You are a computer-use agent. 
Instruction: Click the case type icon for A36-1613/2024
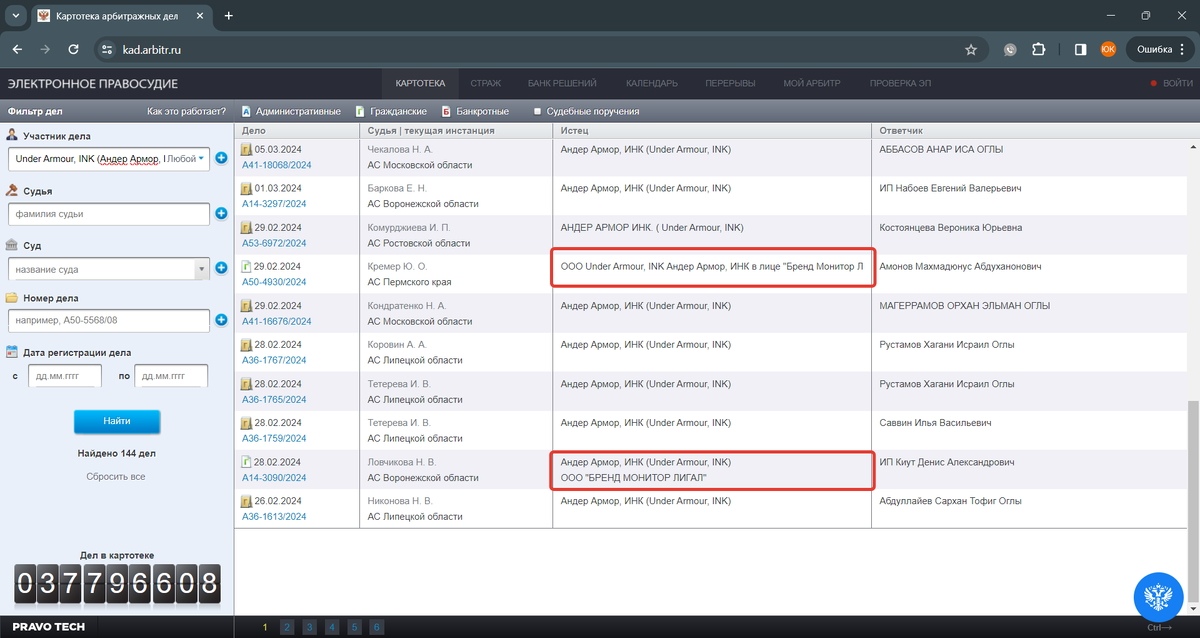click(x=246, y=501)
